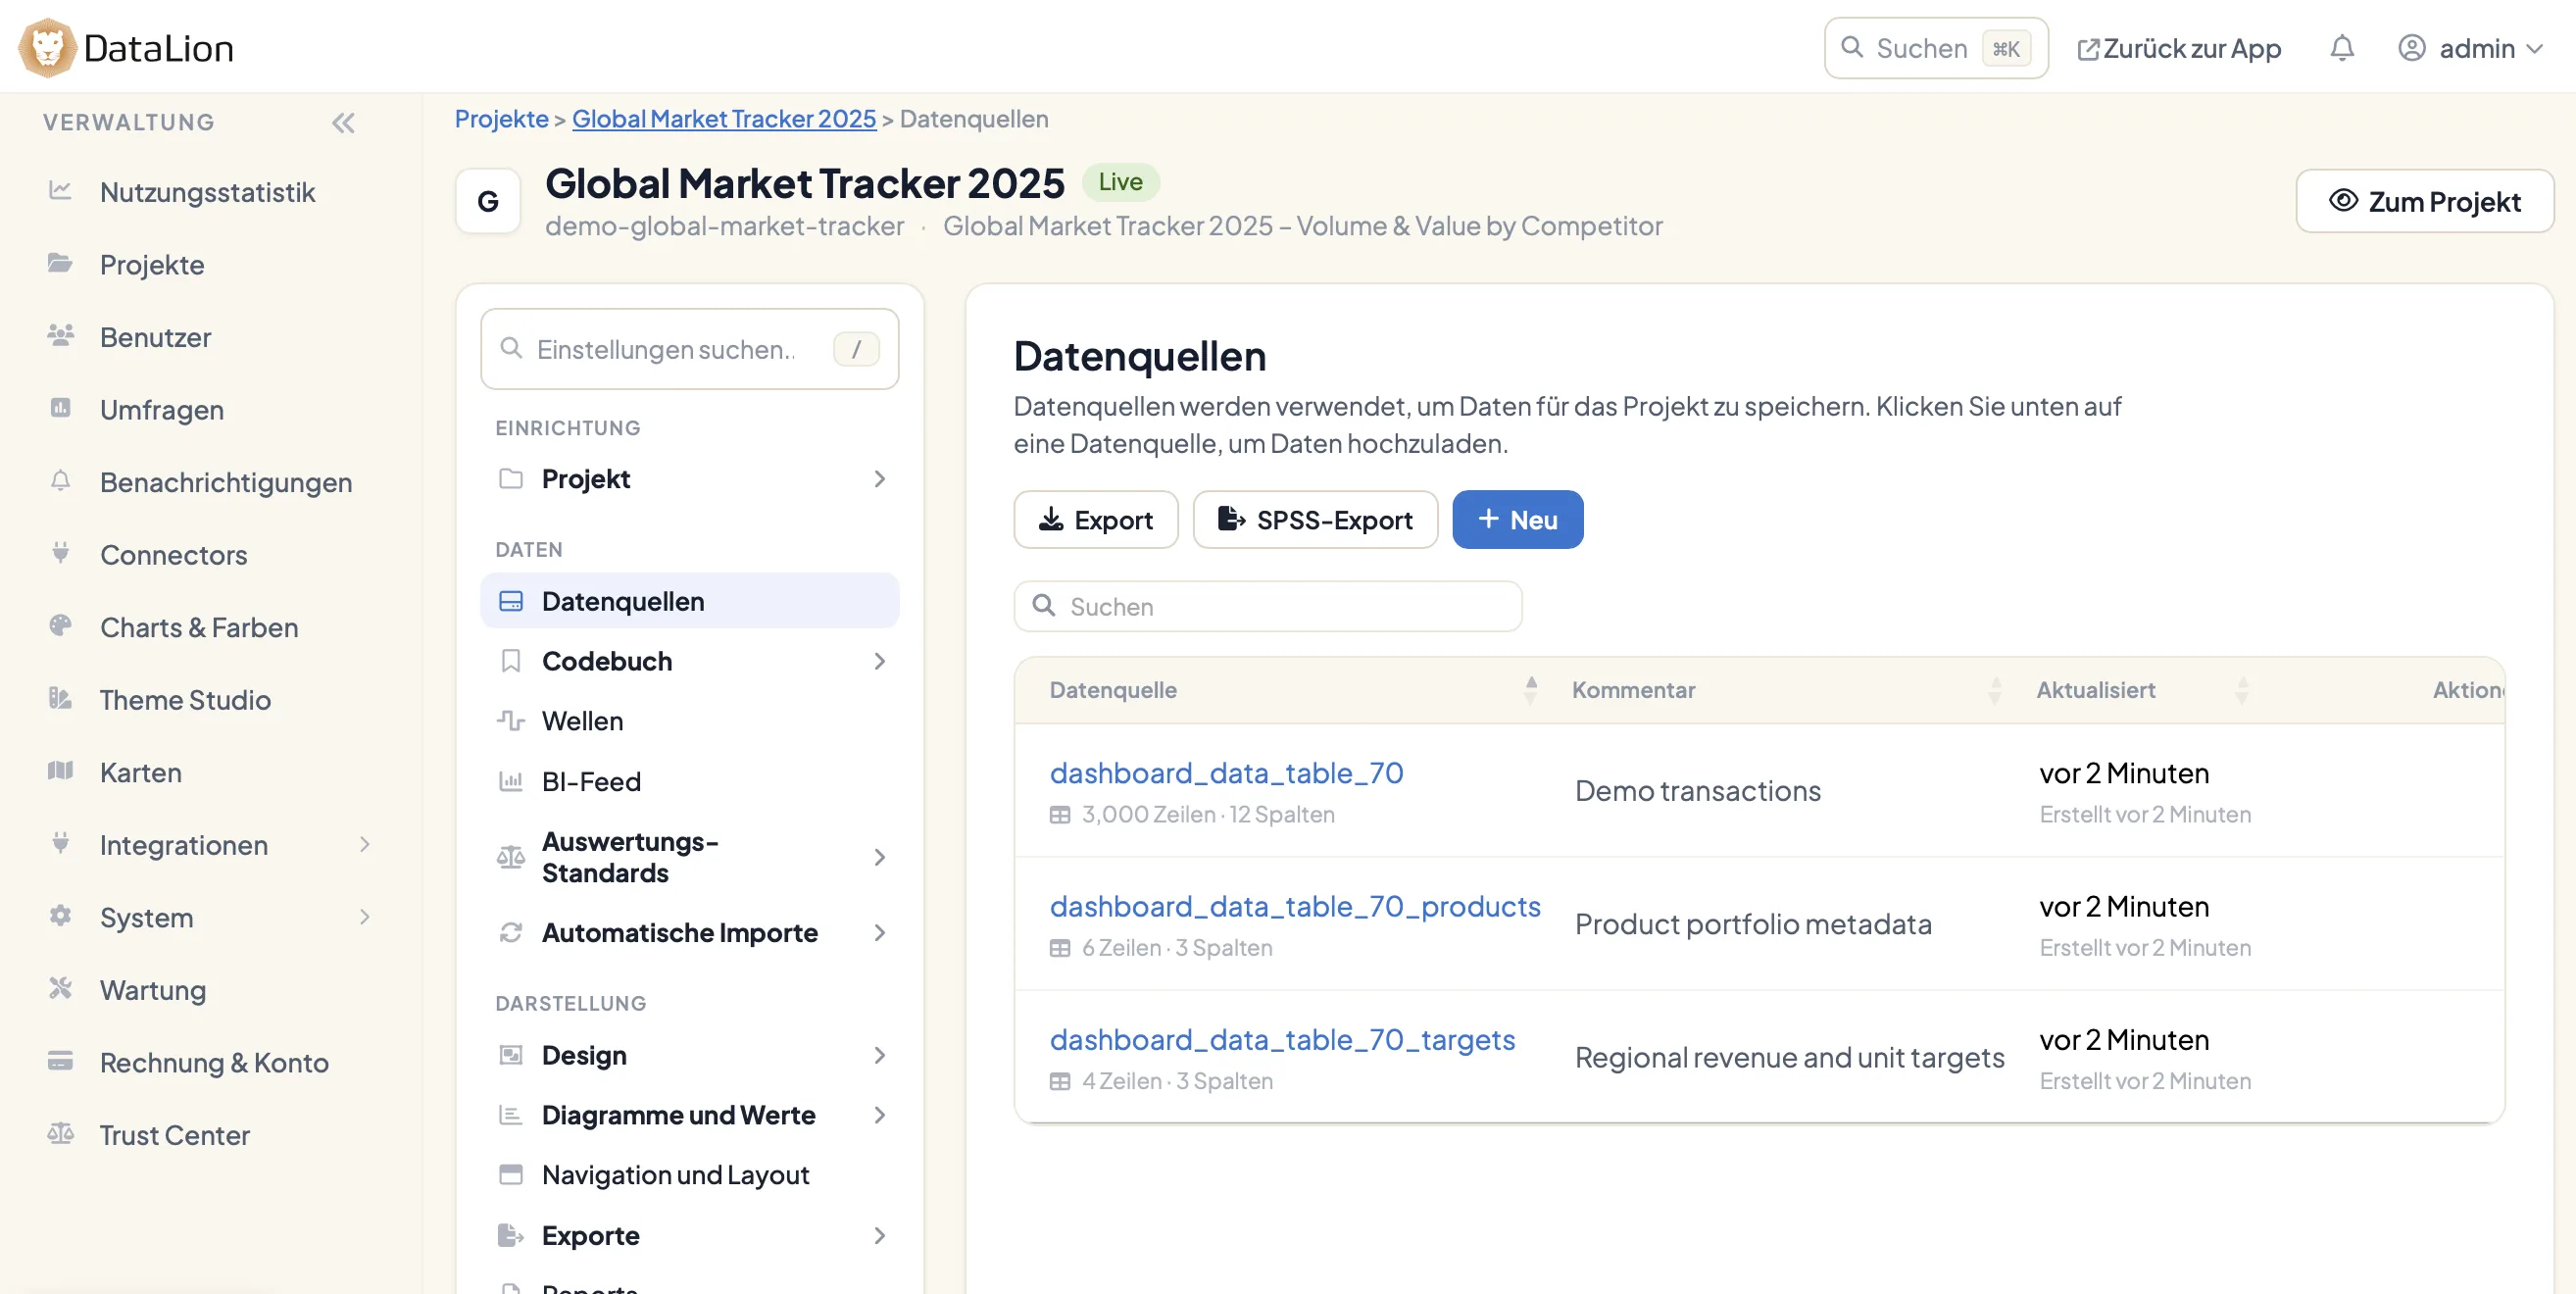
Task: Click the 'Regional revenue and unit targets' comment
Action: point(1789,1057)
